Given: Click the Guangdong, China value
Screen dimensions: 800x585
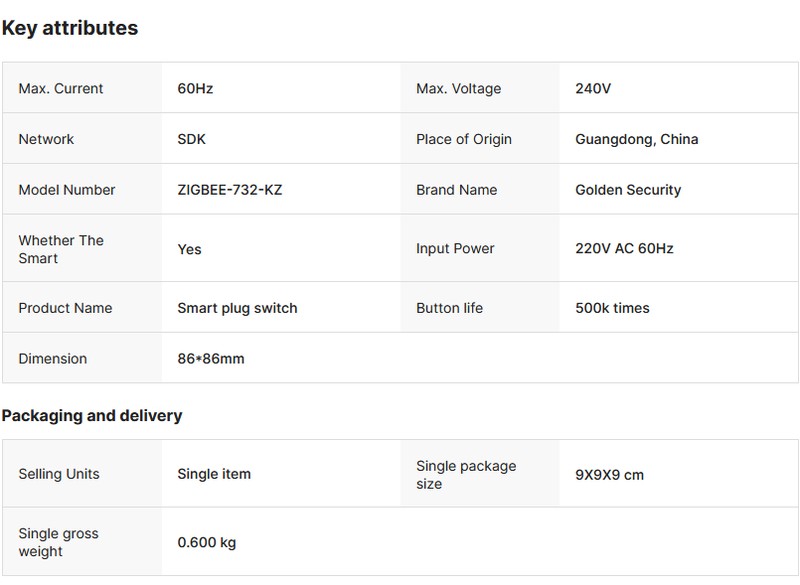Looking at the screenshot, I should (x=636, y=139).
